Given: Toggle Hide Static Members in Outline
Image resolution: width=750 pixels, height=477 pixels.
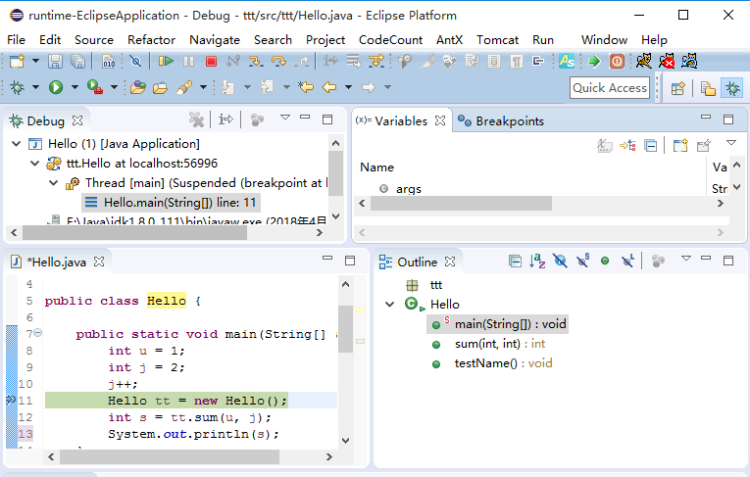Looking at the screenshot, I should point(583,261).
